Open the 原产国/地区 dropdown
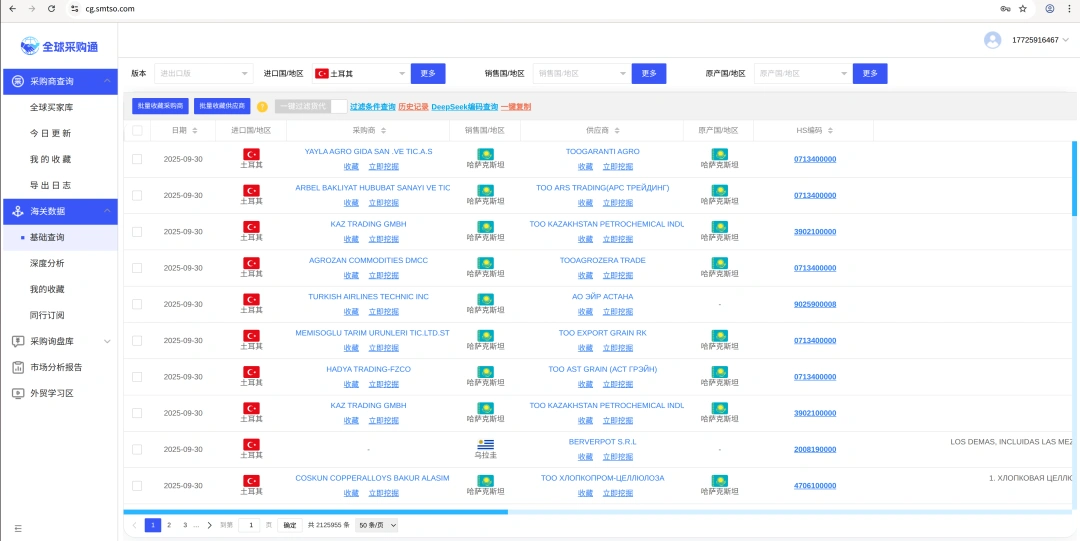The height and width of the screenshot is (541, 1080). [x=803, y=74]
